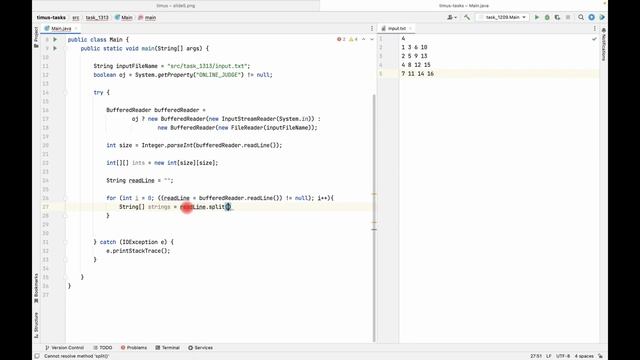
Task: Click the 'strings' variable on line 27
Action: point(159,207)
